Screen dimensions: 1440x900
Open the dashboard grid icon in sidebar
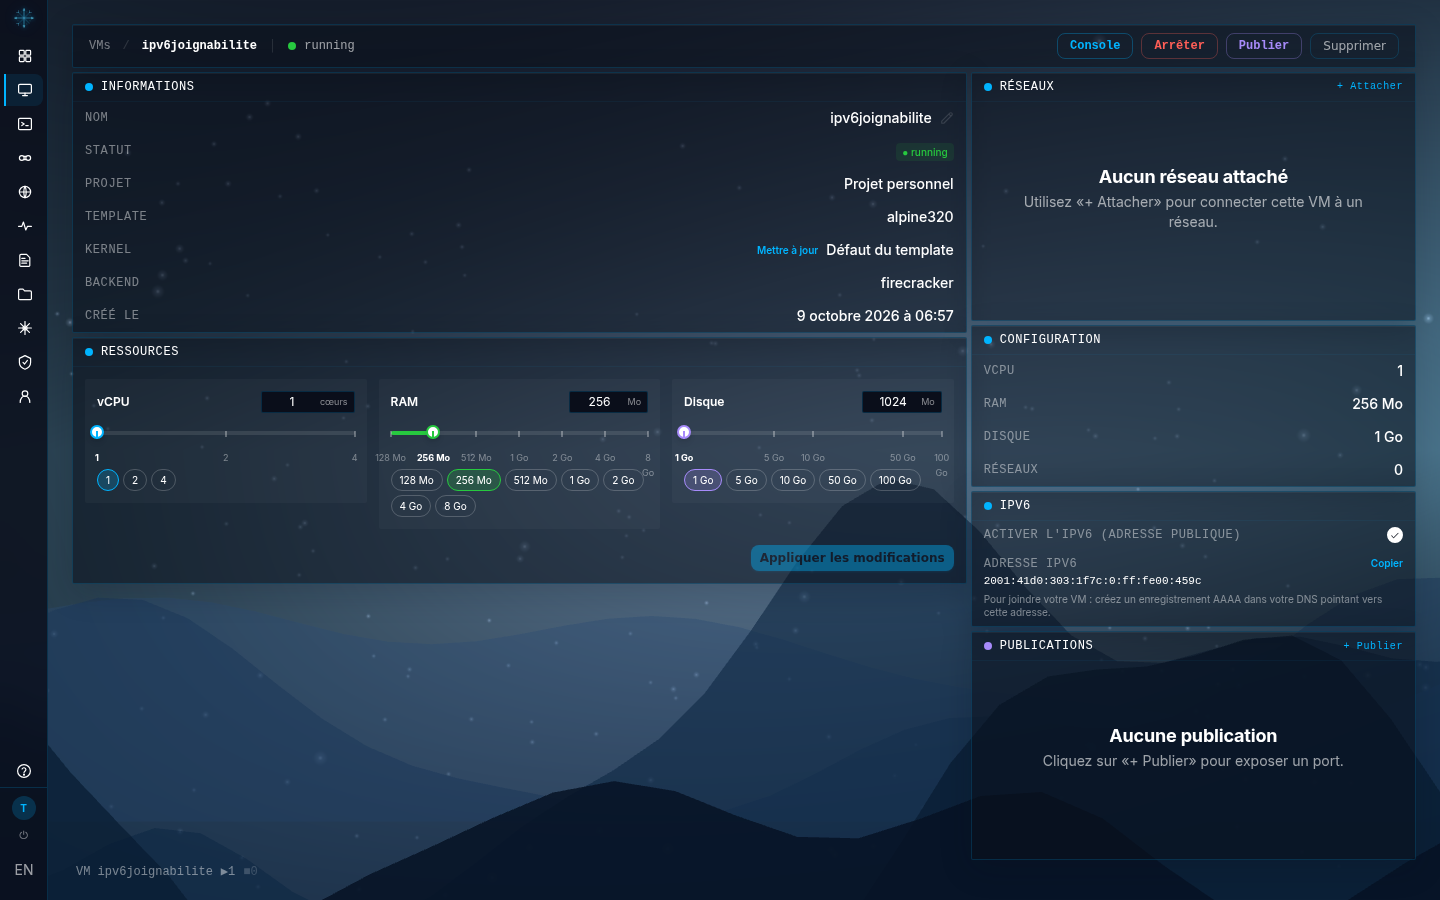(x=25, y=56)
